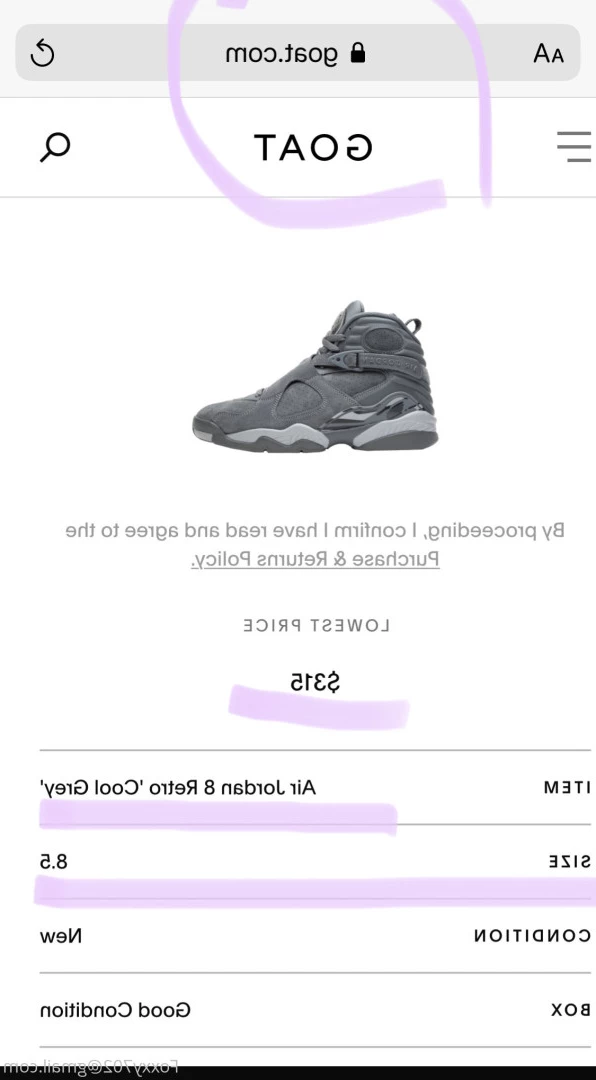Tap the CONDITION row label
This screenshot has height=1080, width=596.
(x=532, y=936)
